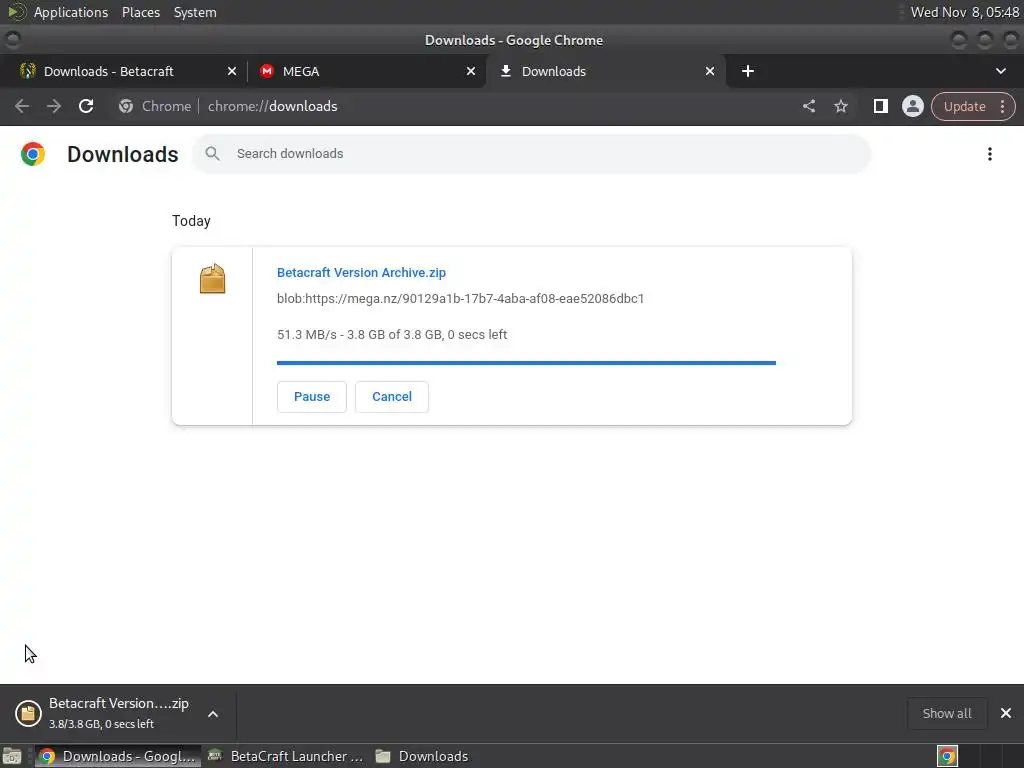The width and height of the screenshot is (1024, 768).
Task: Click the zip package file icon
Action: pyautogui.click(x=212, y=279)
